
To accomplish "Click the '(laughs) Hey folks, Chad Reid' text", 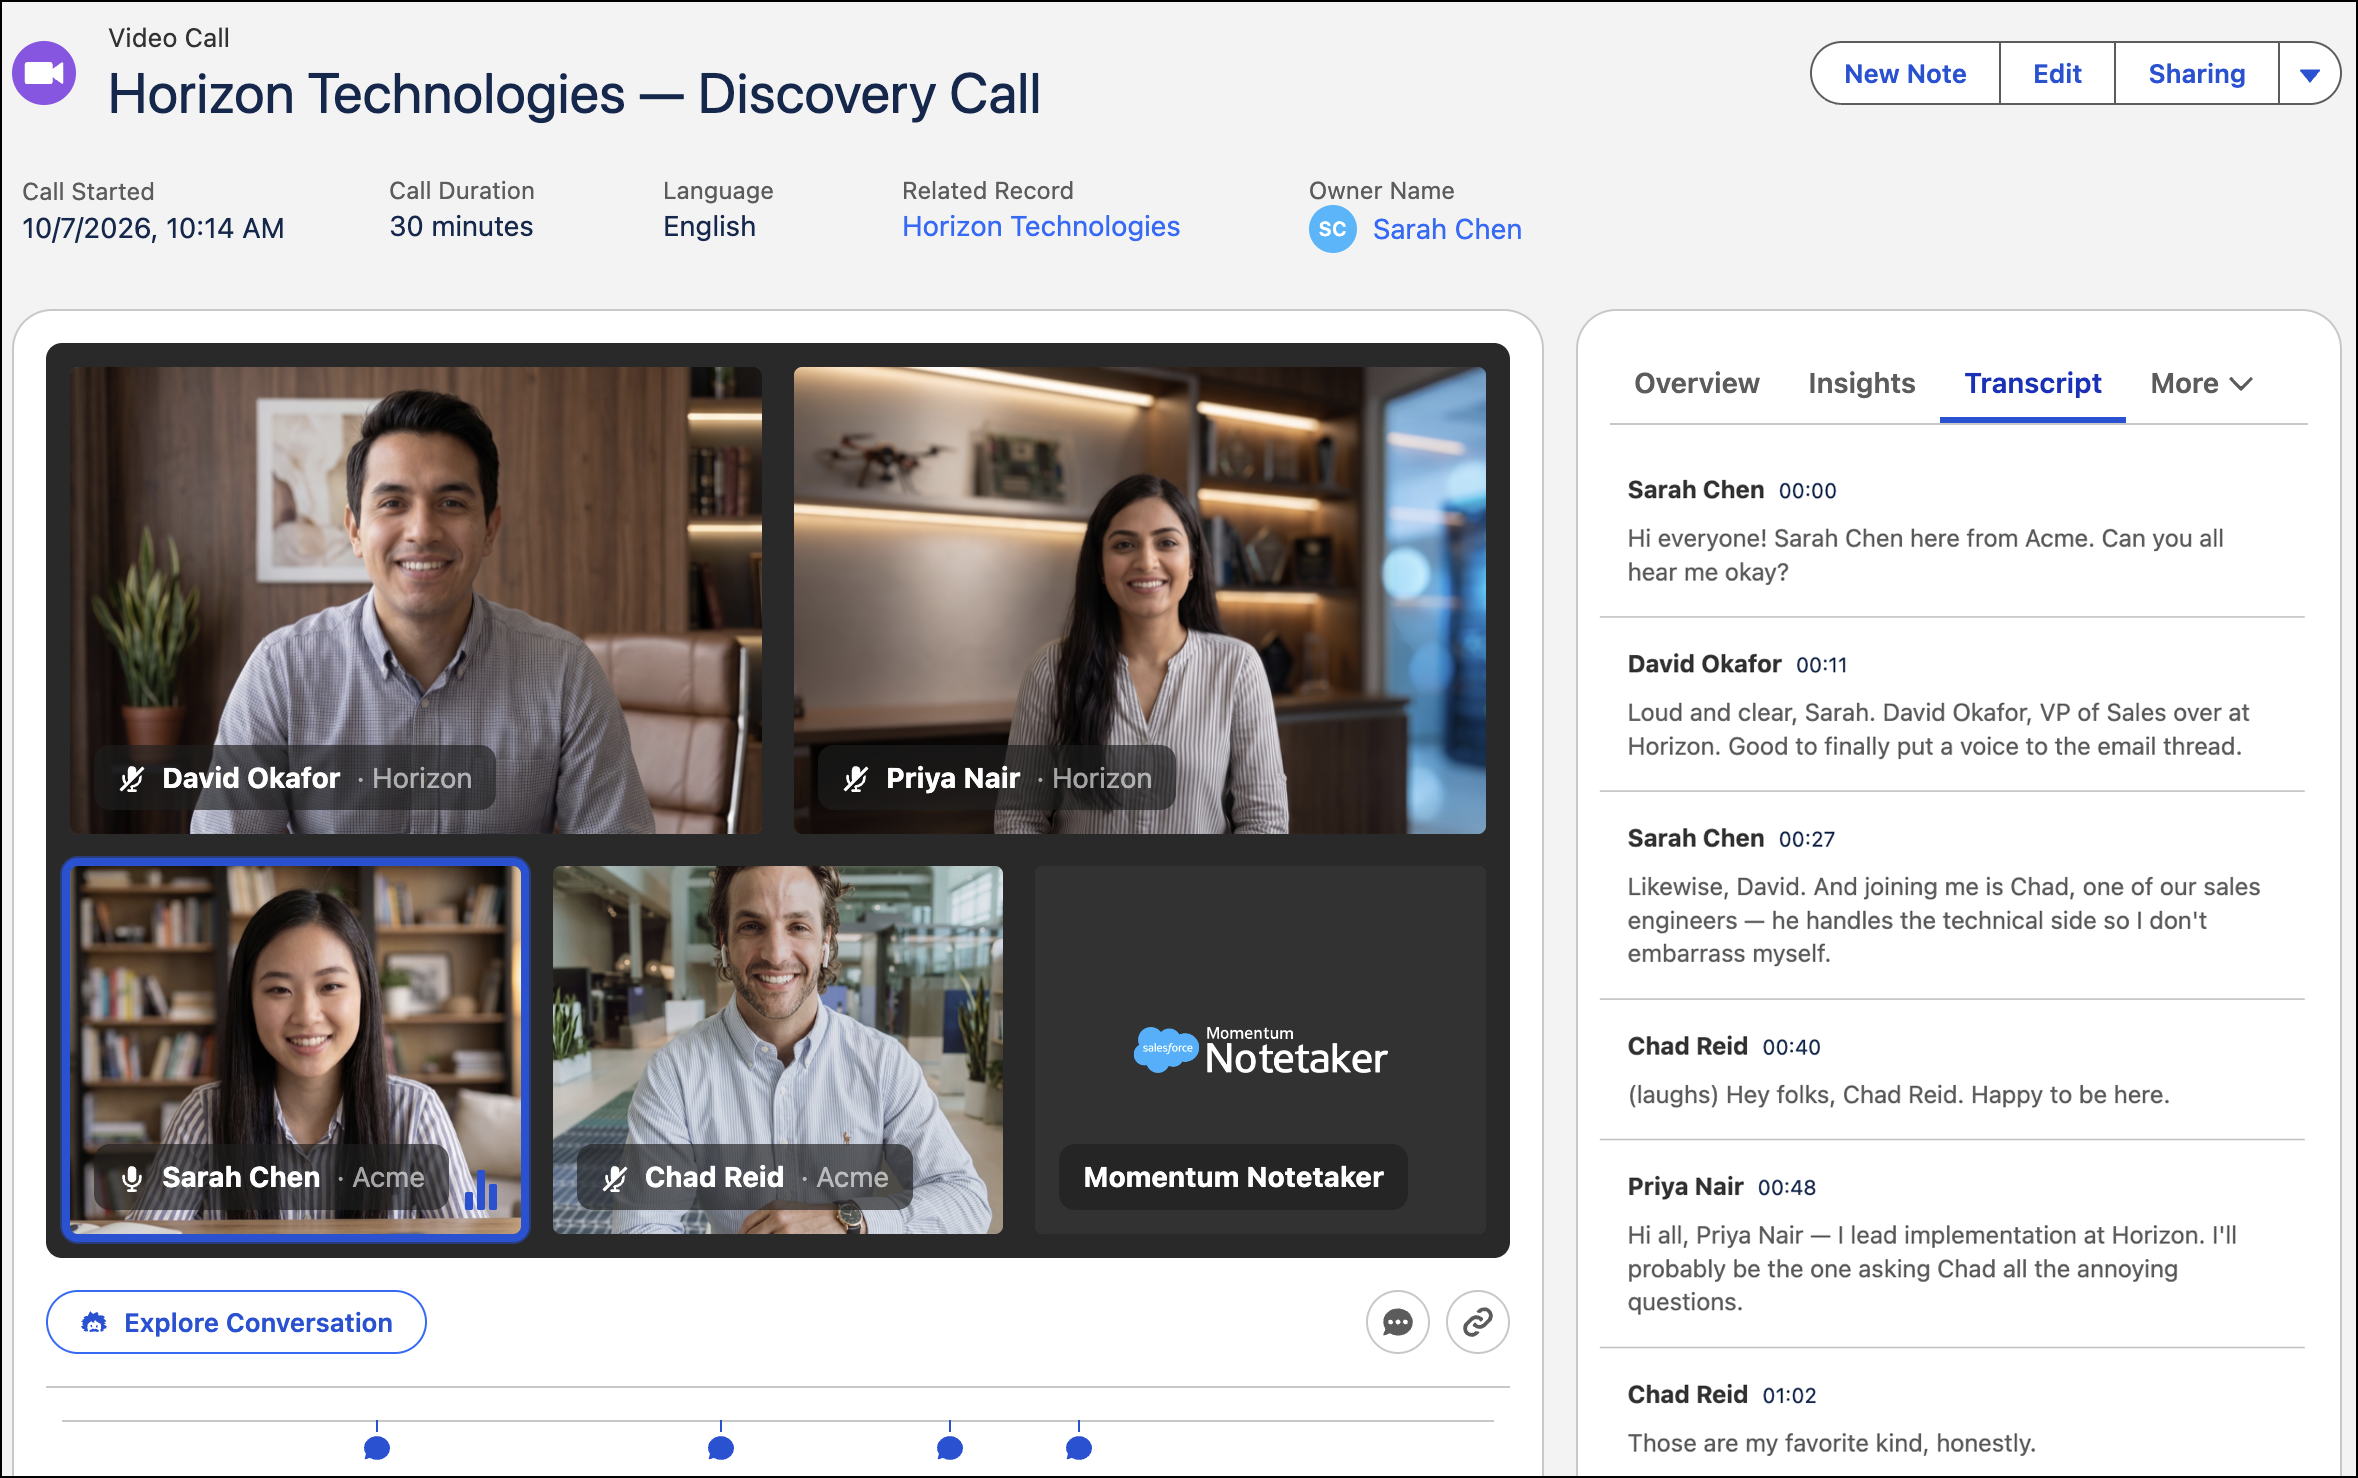I will tap(1898, 1095).
